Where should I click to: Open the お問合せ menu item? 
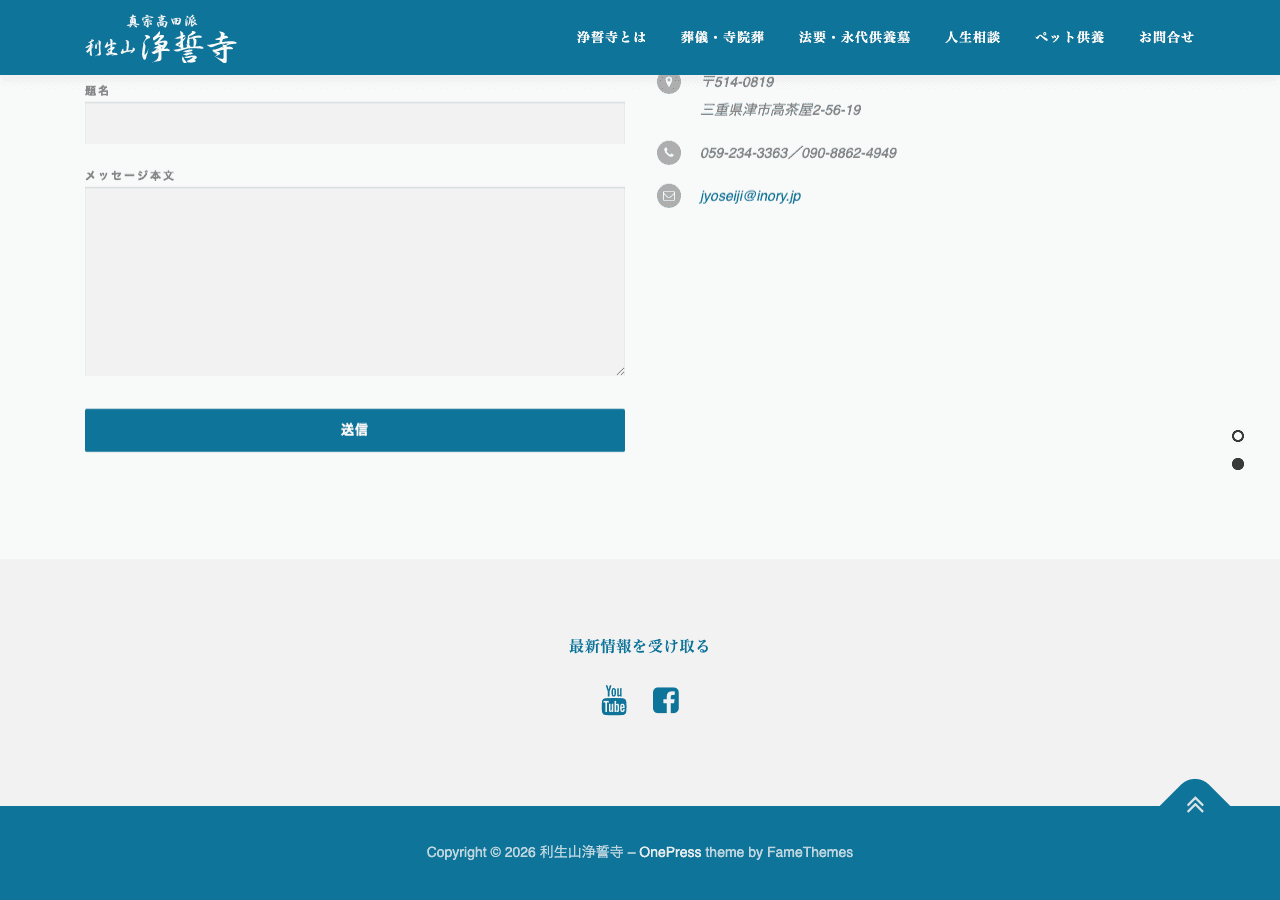pyautogui.click(x=1167, y=37)
